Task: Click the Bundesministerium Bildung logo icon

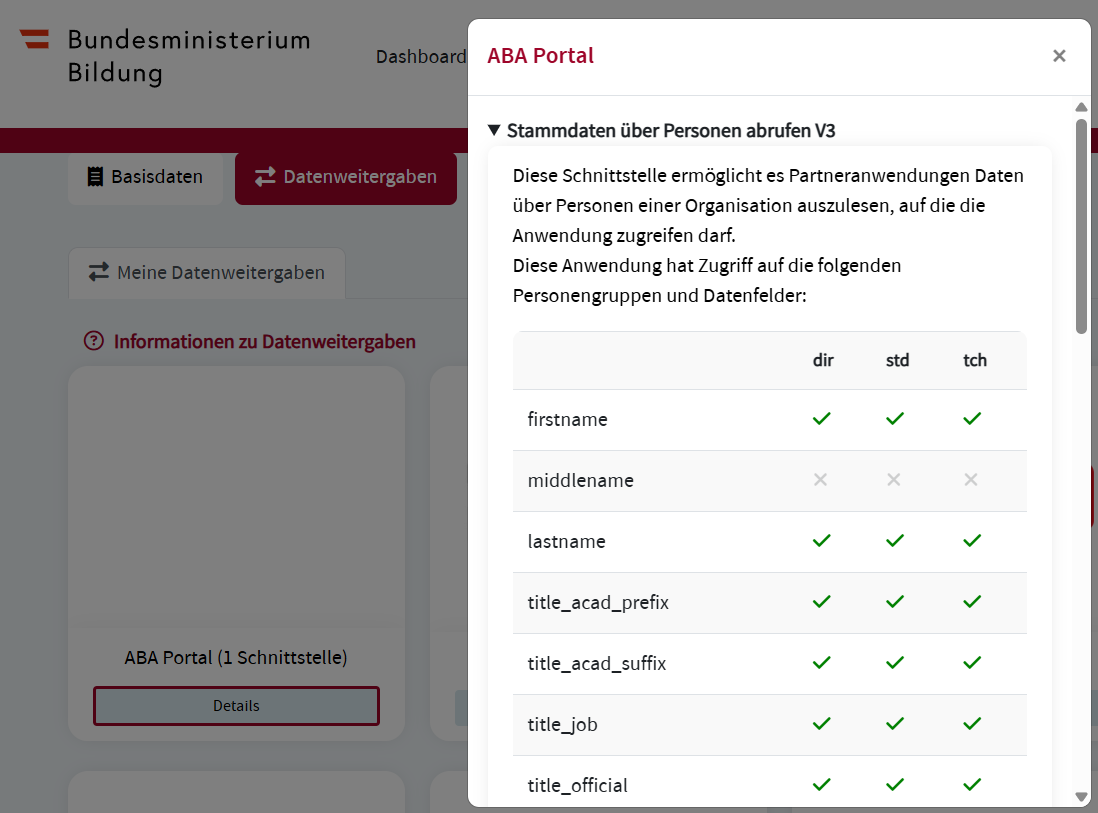Action: click(33, 39)
